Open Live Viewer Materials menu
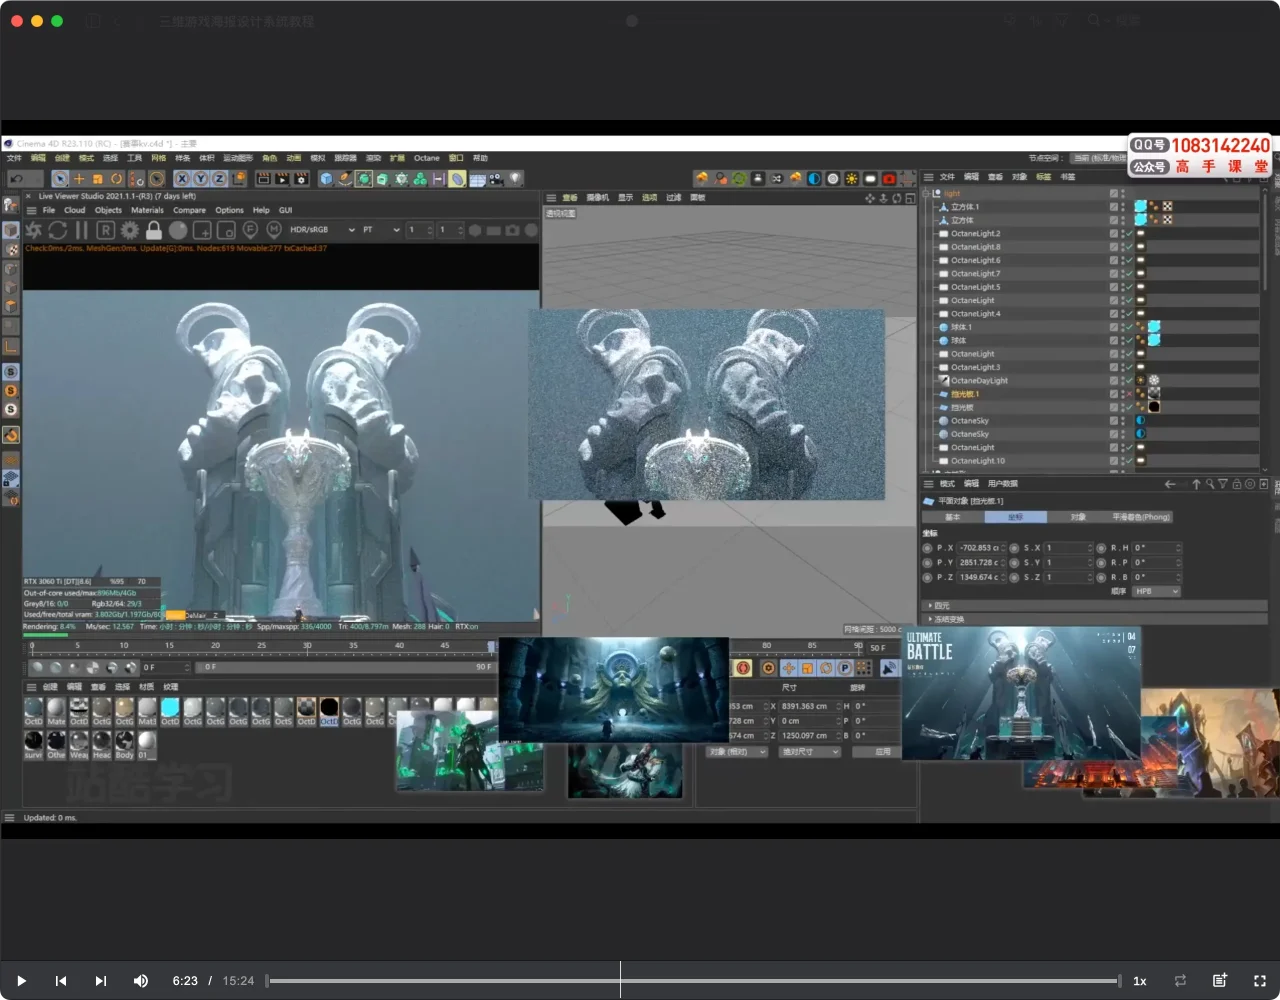Viewport: 1280px width, 1000px height. pos(147,210)
